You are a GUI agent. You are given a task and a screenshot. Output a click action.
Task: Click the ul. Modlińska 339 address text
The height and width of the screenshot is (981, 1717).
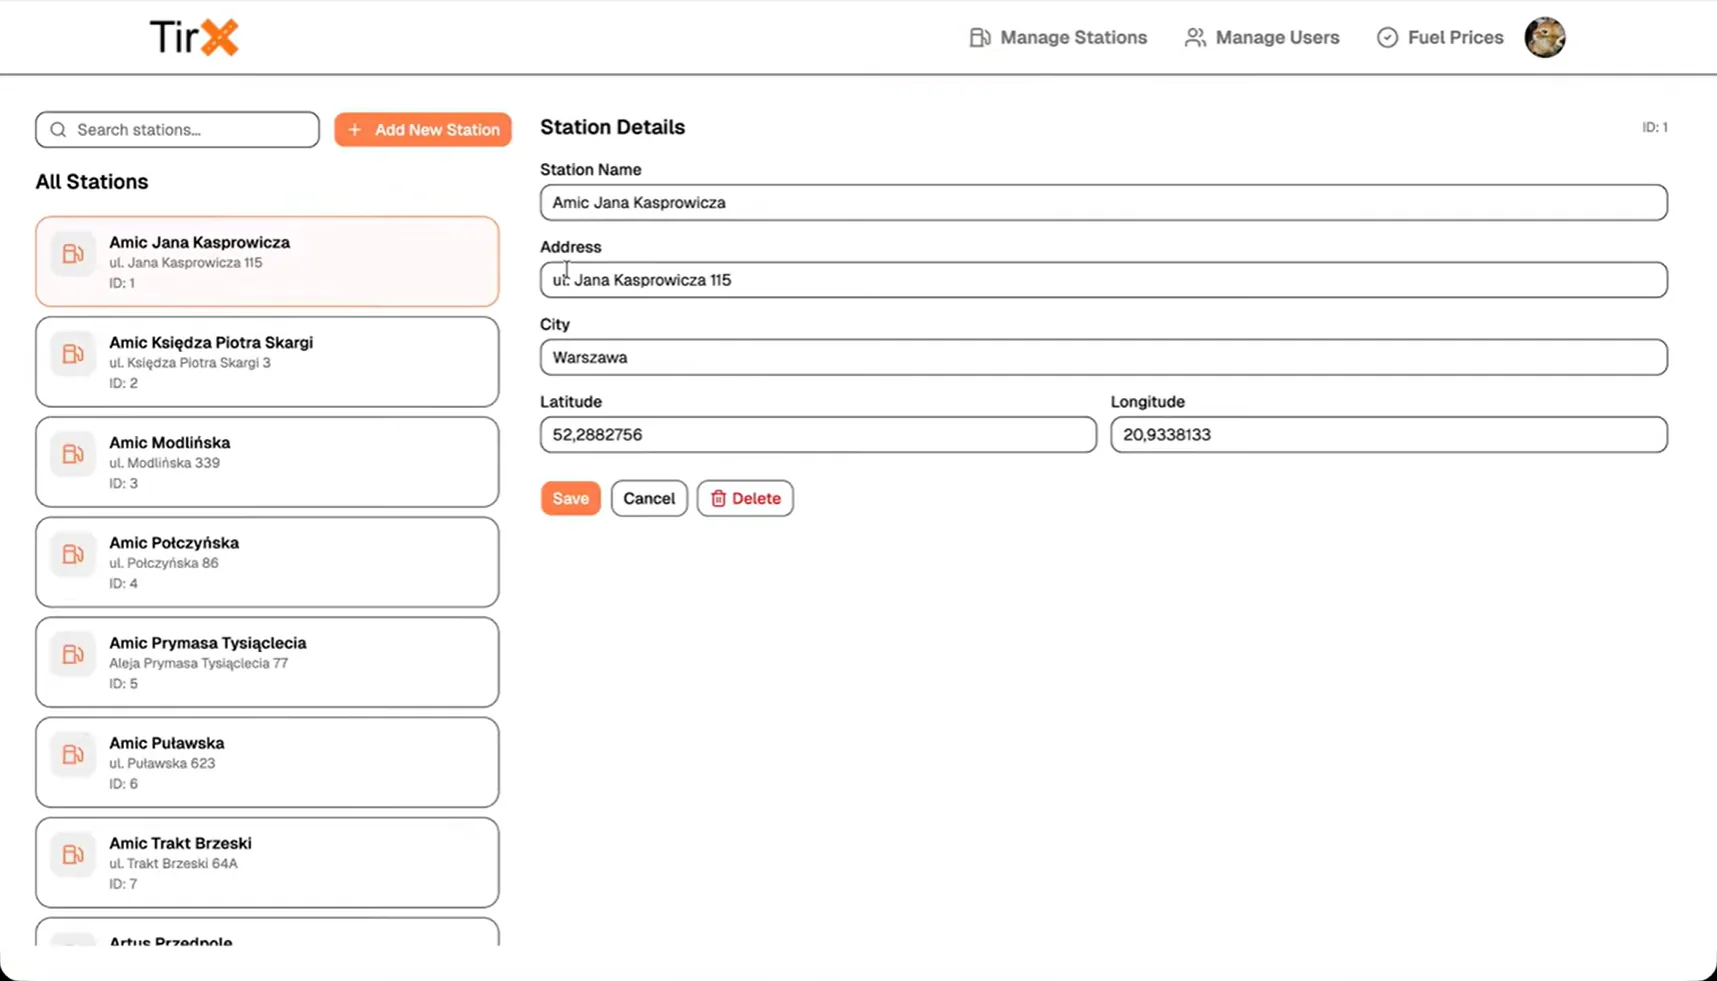tap(165, 463)
